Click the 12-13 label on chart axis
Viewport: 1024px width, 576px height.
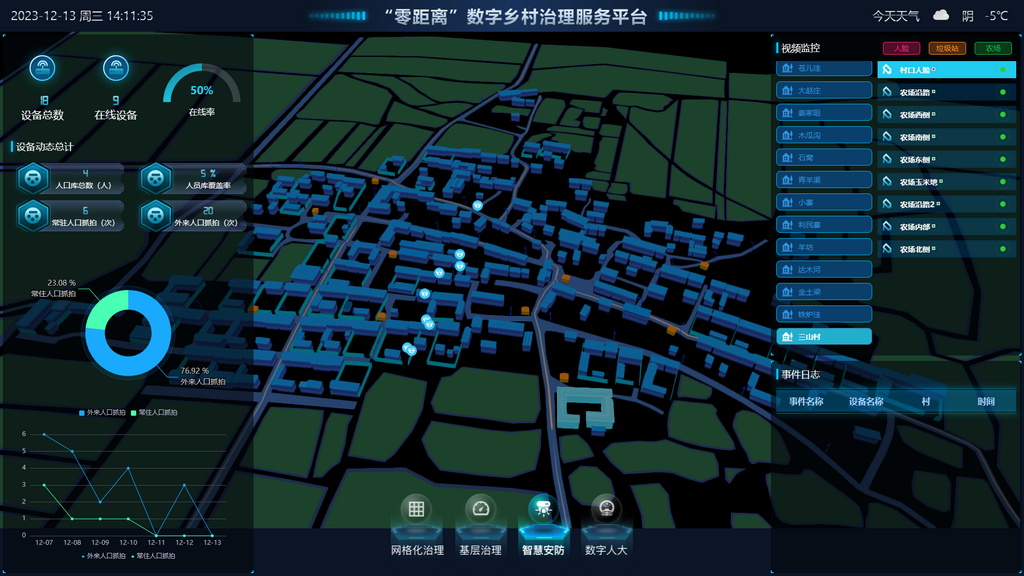click(x=212, y=543)
